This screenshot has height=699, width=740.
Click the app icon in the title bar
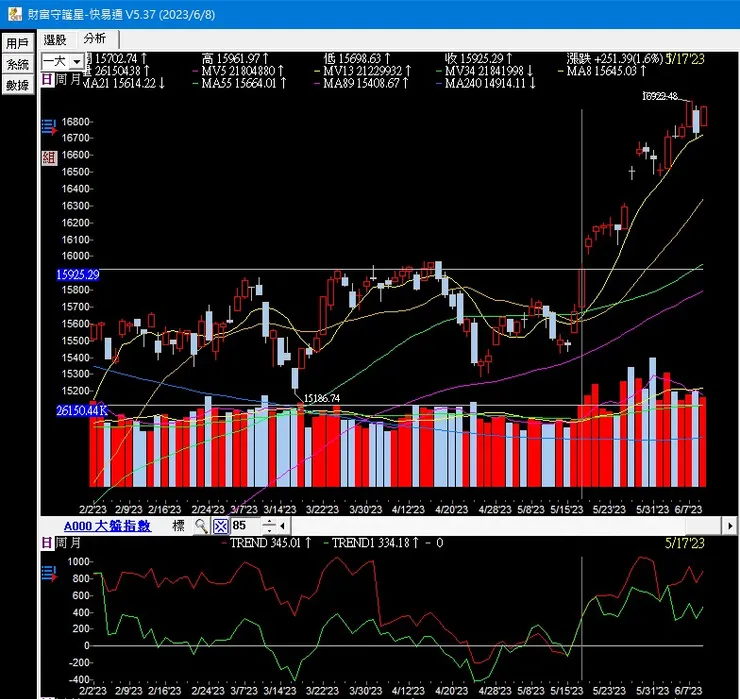[15, 14]
